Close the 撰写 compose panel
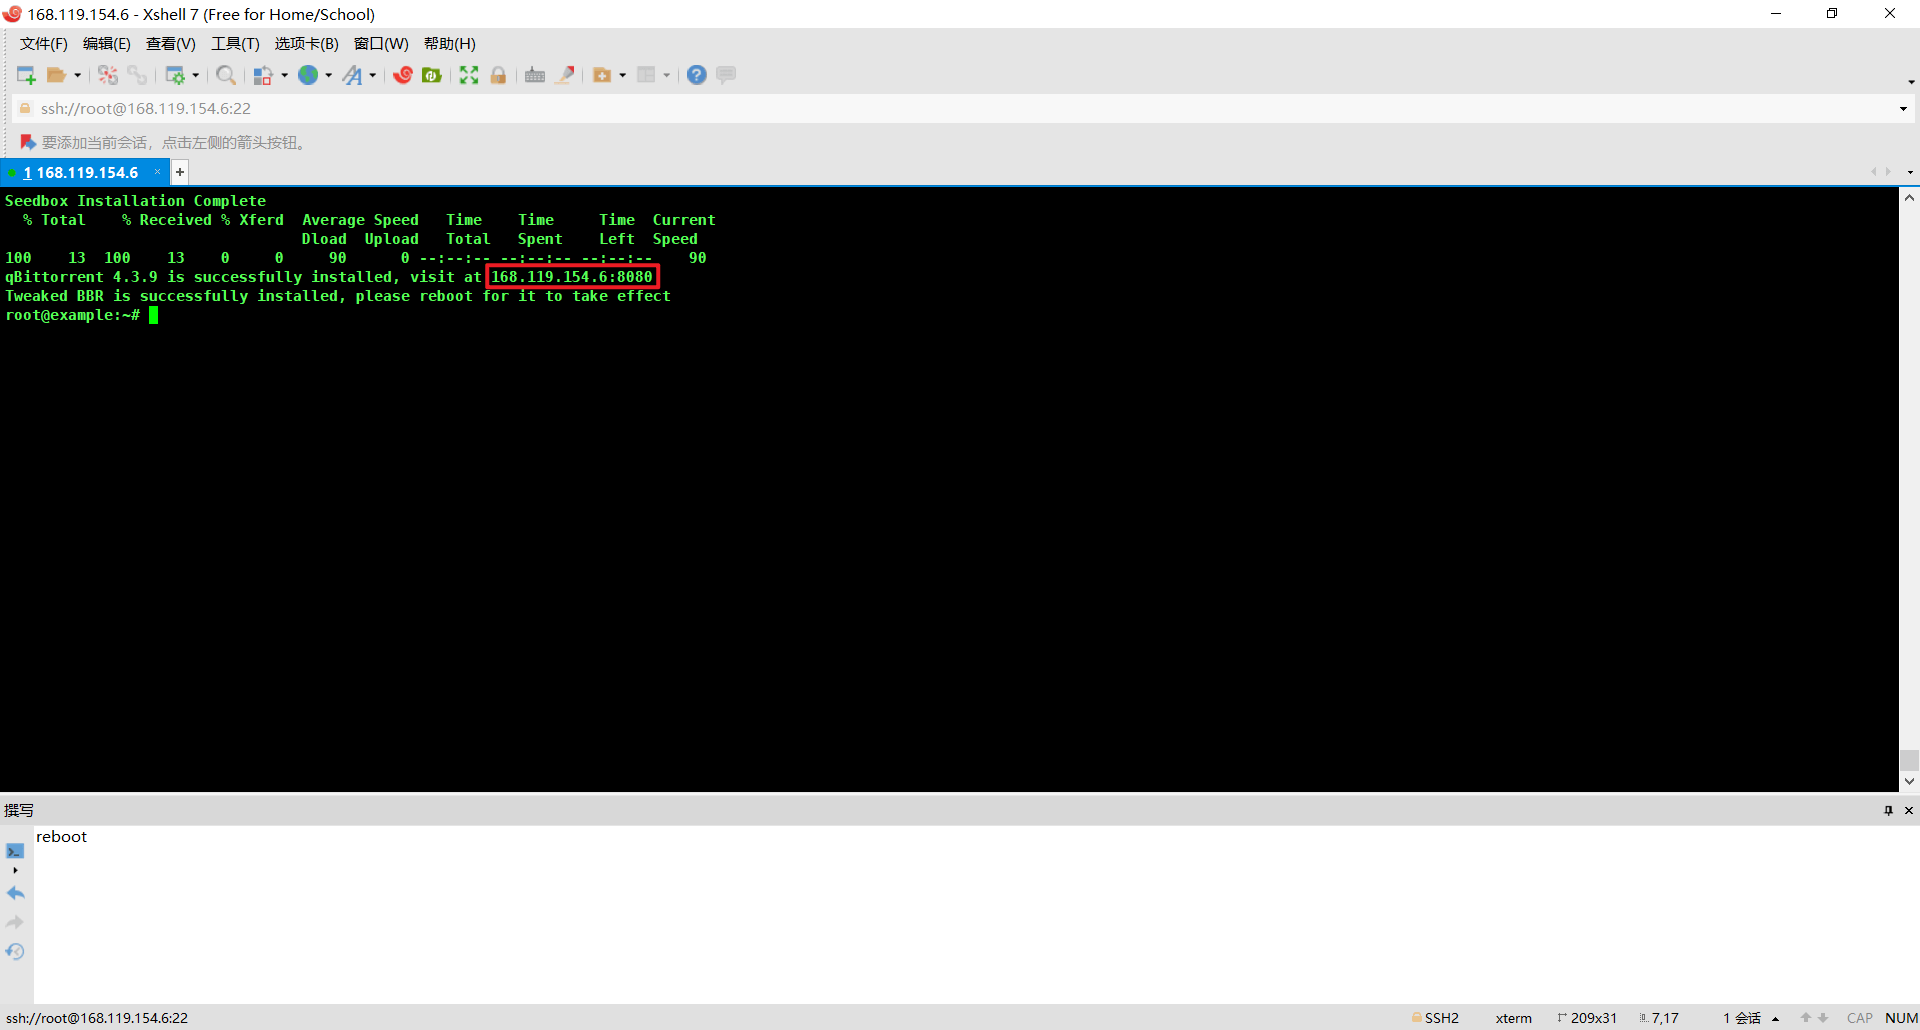The height and width of the screenshot is (1030, 1920). 1909,810
